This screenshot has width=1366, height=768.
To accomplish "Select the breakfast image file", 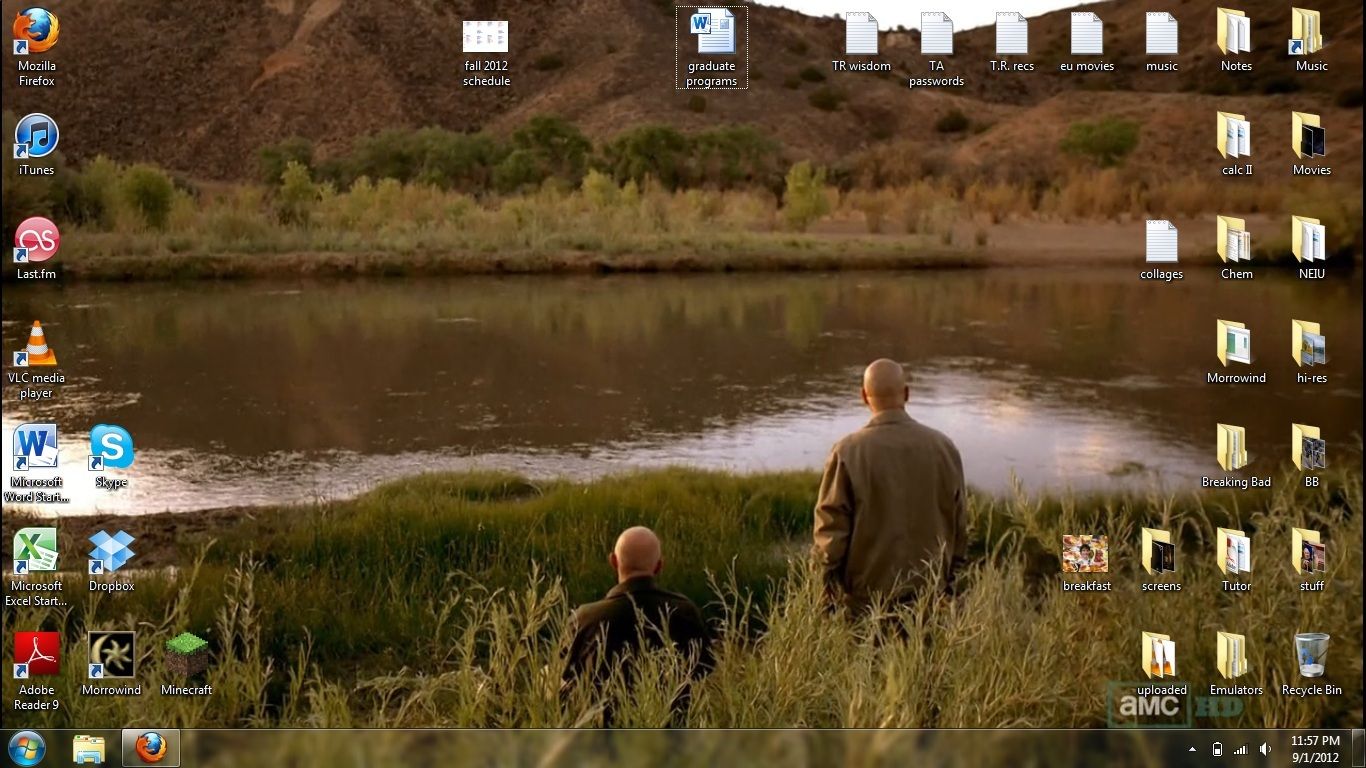I will pos(1086,554).
